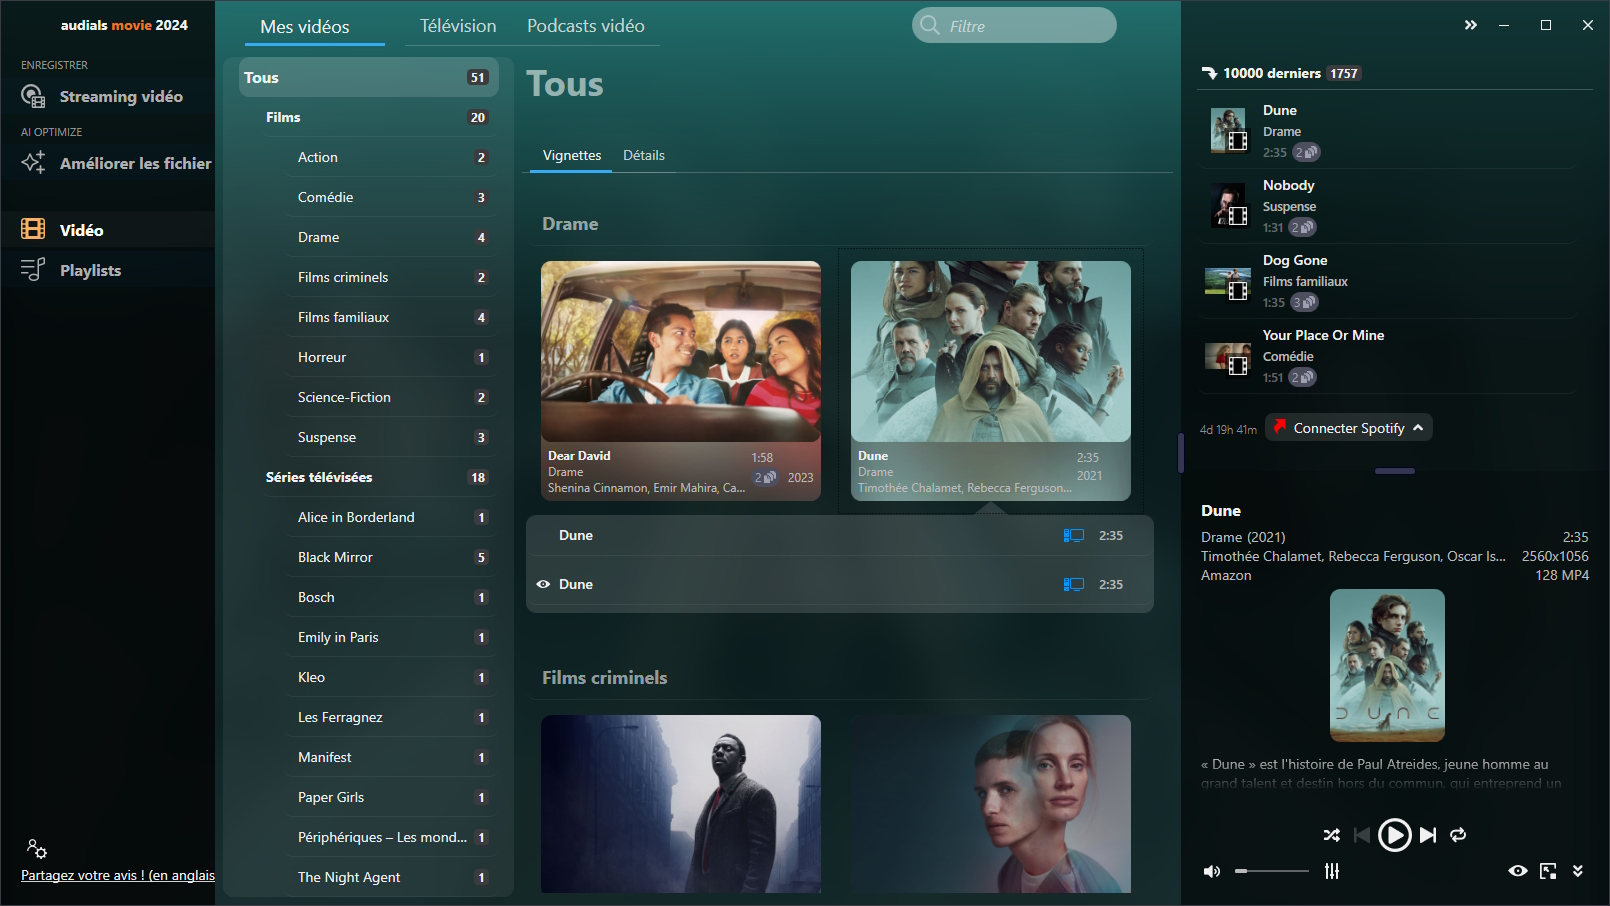Switch to Podcasts vidéo tab
This screenshot has width=1610, height=906.
[586, 26]
